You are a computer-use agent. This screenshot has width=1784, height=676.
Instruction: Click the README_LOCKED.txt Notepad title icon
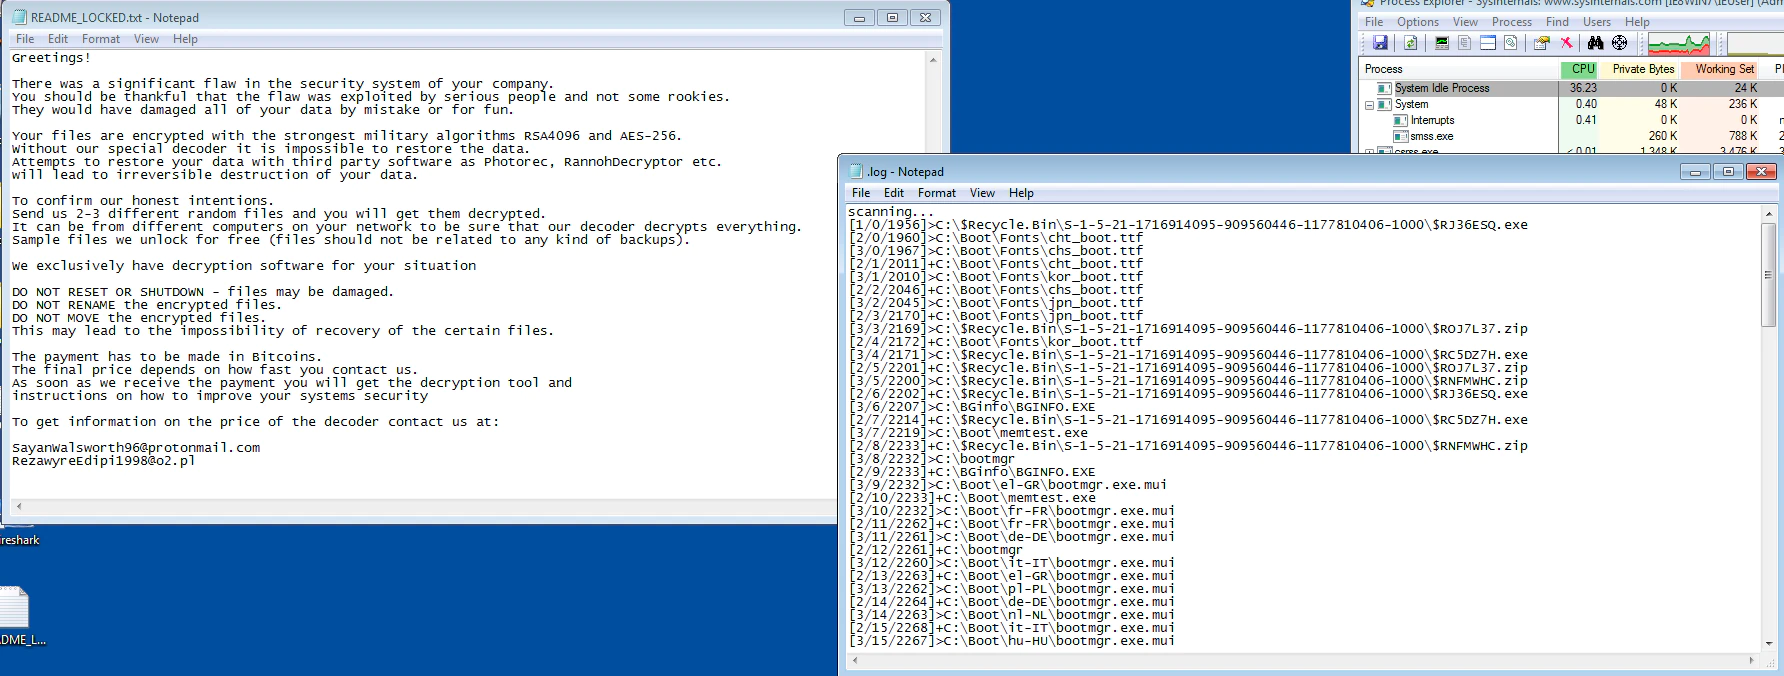click(x=19, y=17)
